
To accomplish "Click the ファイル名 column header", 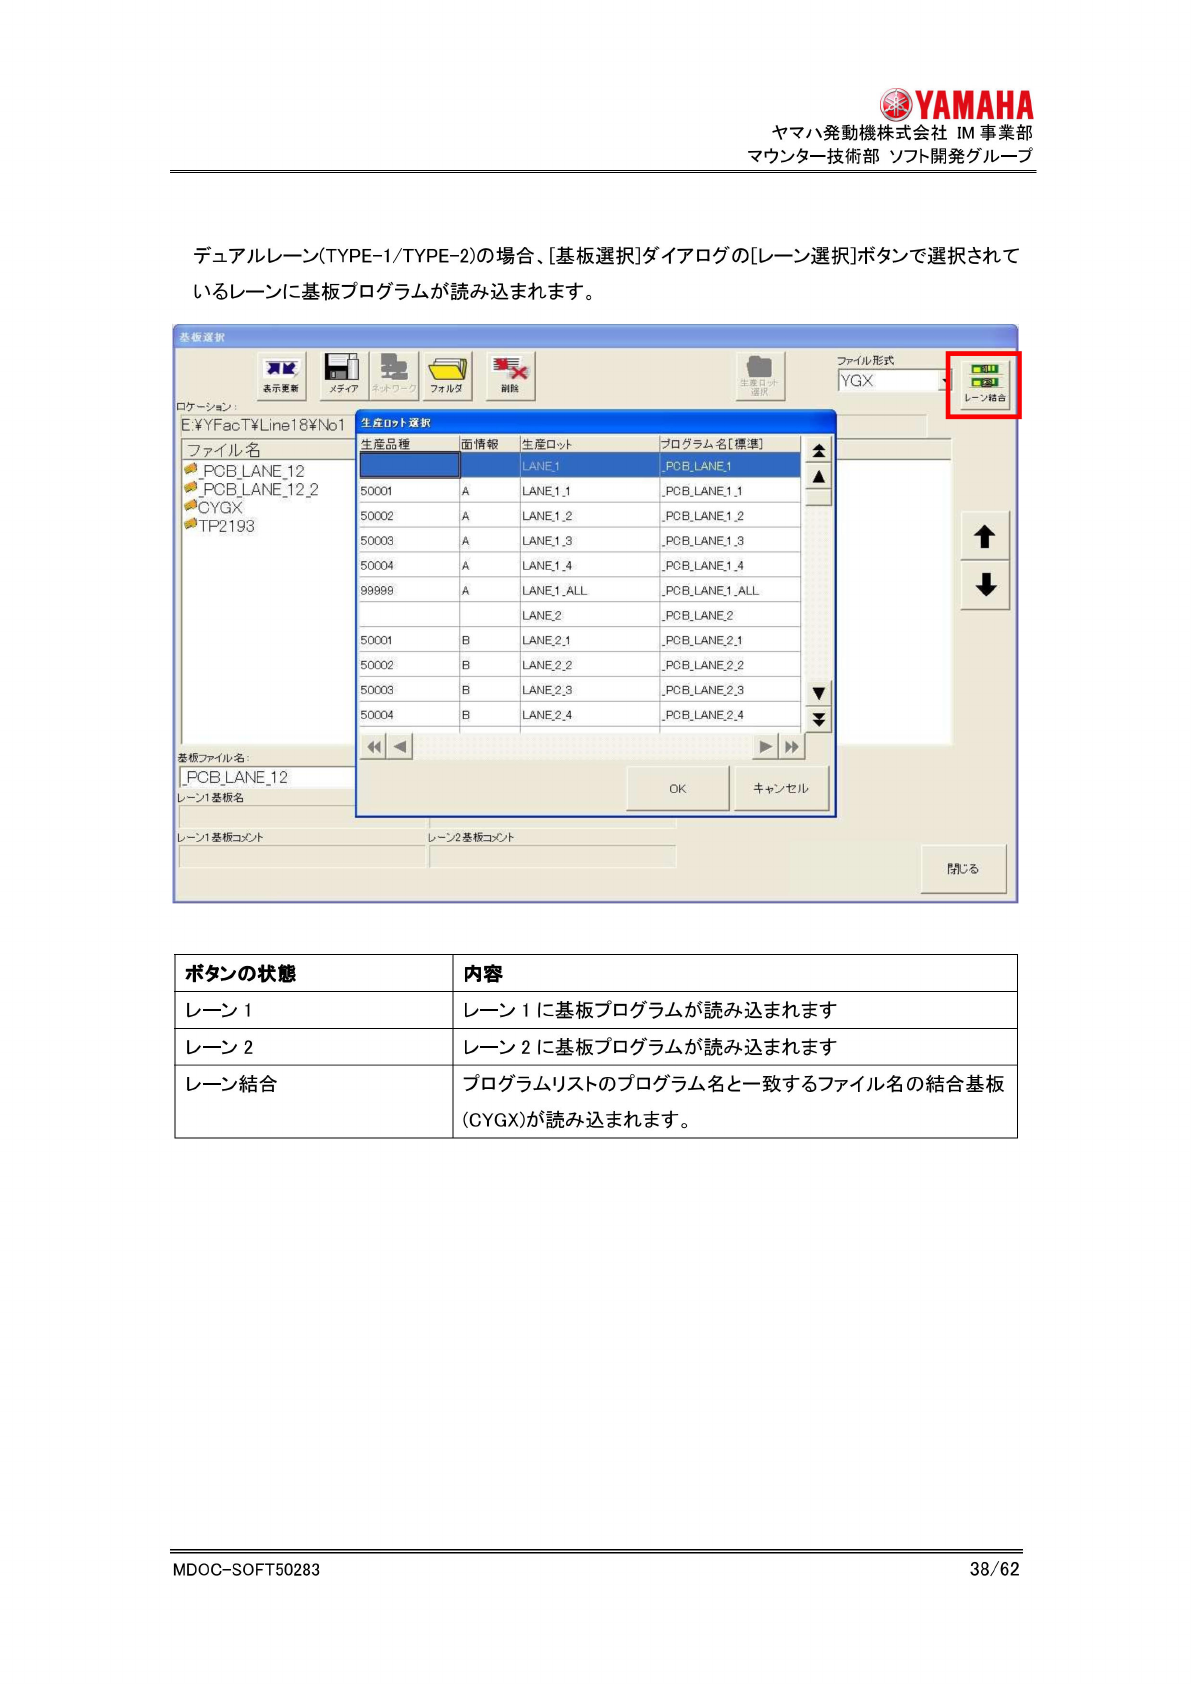I will click(268, 450).
